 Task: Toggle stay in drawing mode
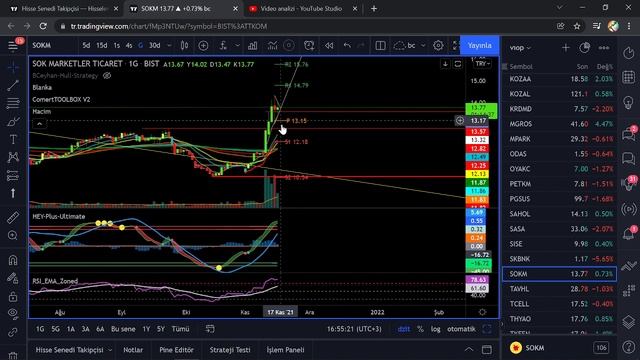13,278
